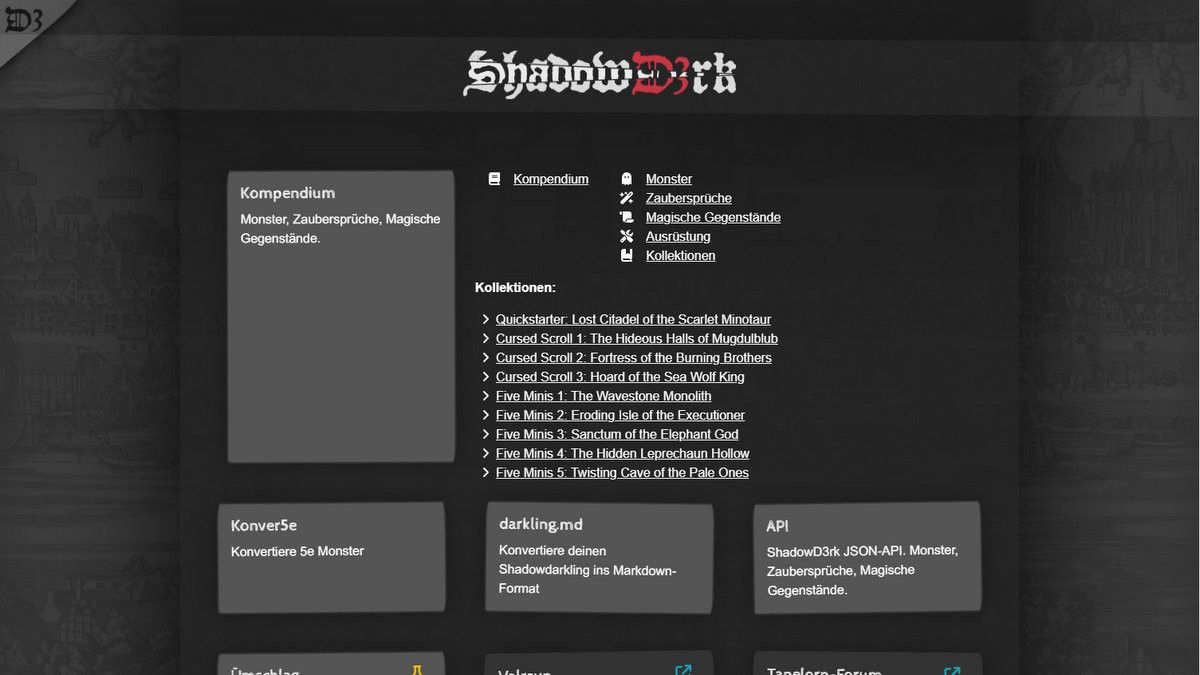Expand the chevron before Cursed Scroll 1
The width and height of the screenshot is (1200, 675).
[486, 338]
